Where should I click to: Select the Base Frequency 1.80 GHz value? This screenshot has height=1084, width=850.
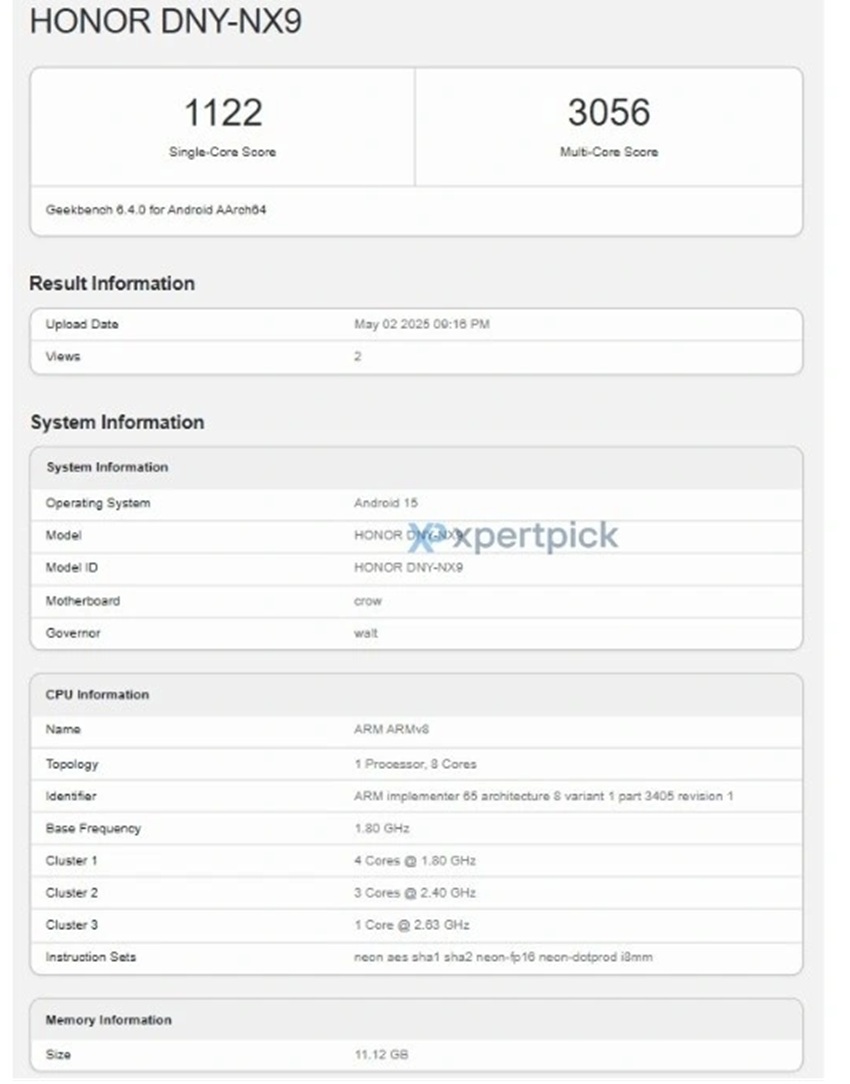[x=381, y=829]
